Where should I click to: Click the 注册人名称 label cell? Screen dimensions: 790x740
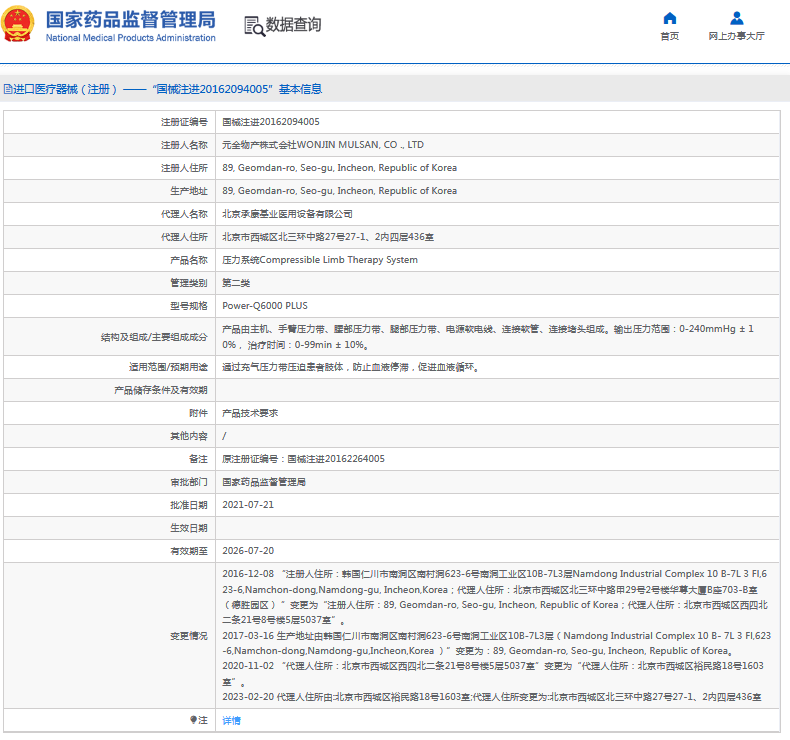109,145
